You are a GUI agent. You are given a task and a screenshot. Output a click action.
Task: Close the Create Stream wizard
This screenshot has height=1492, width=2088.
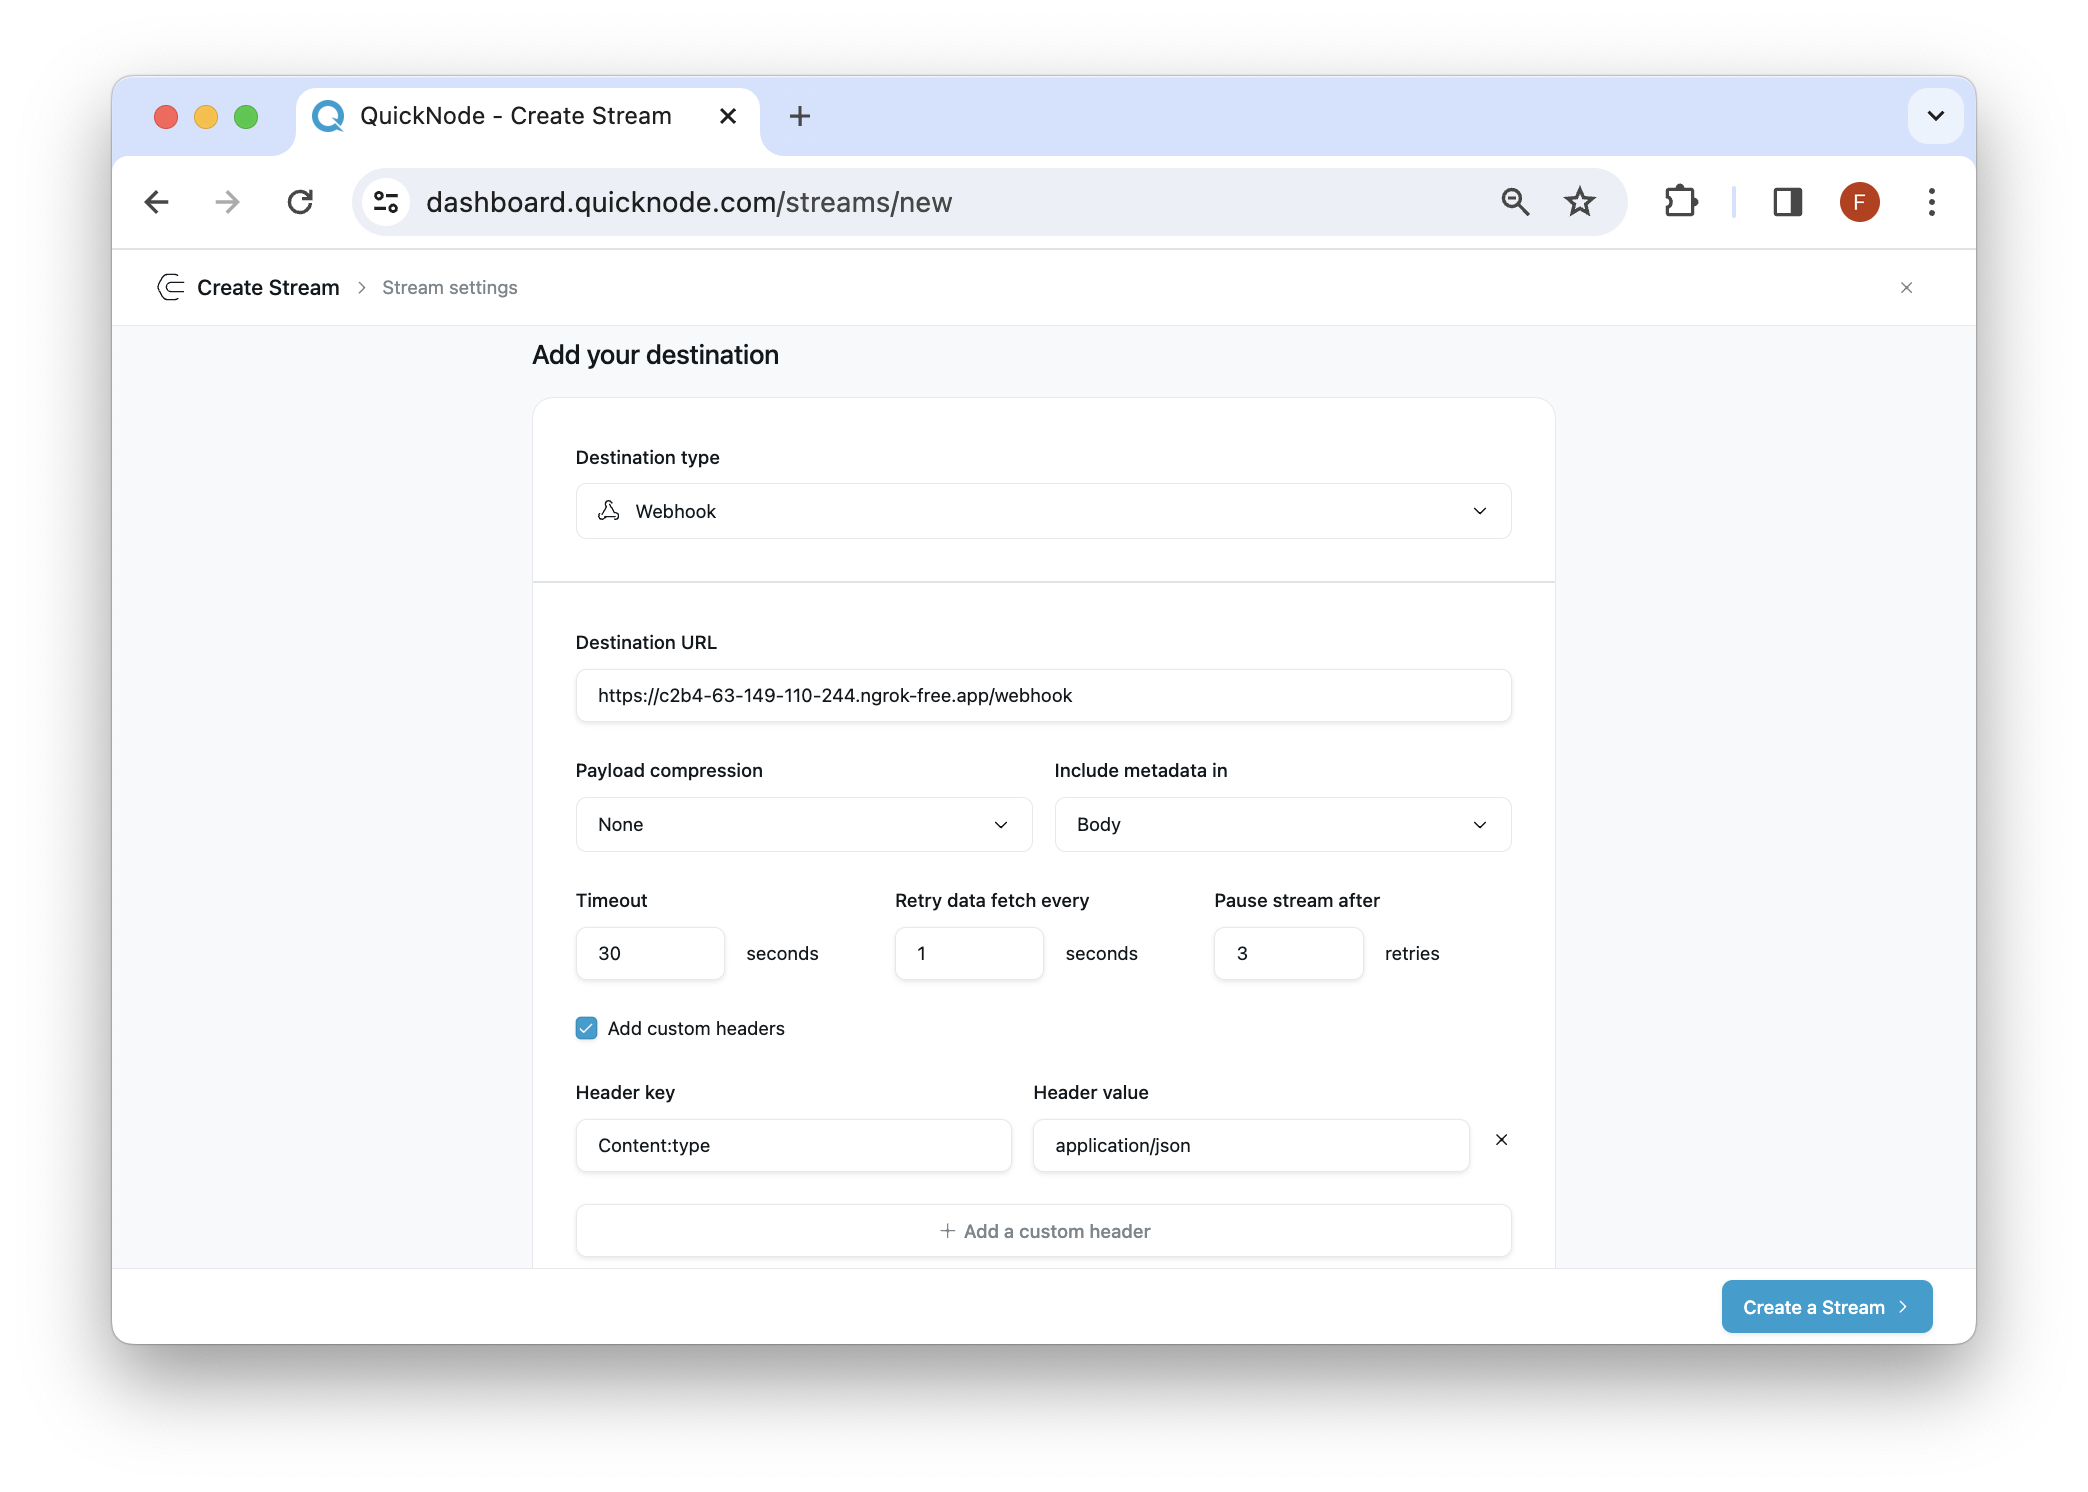[1906, 288]
